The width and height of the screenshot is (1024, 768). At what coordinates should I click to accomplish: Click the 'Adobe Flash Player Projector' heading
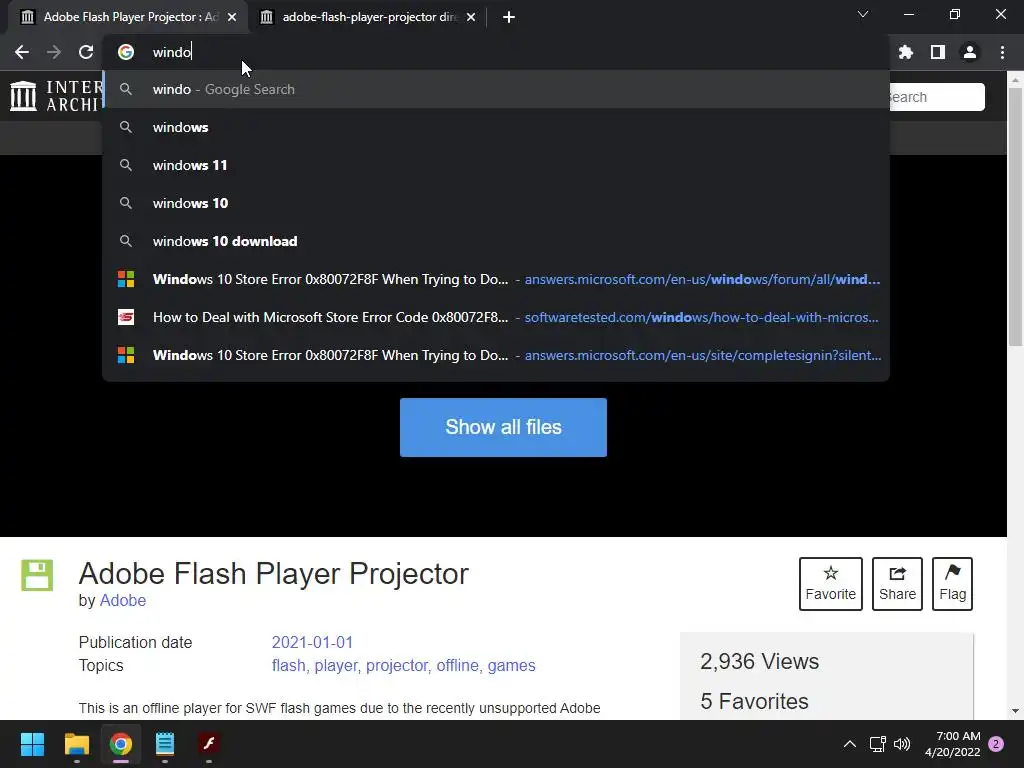(274, 573)
